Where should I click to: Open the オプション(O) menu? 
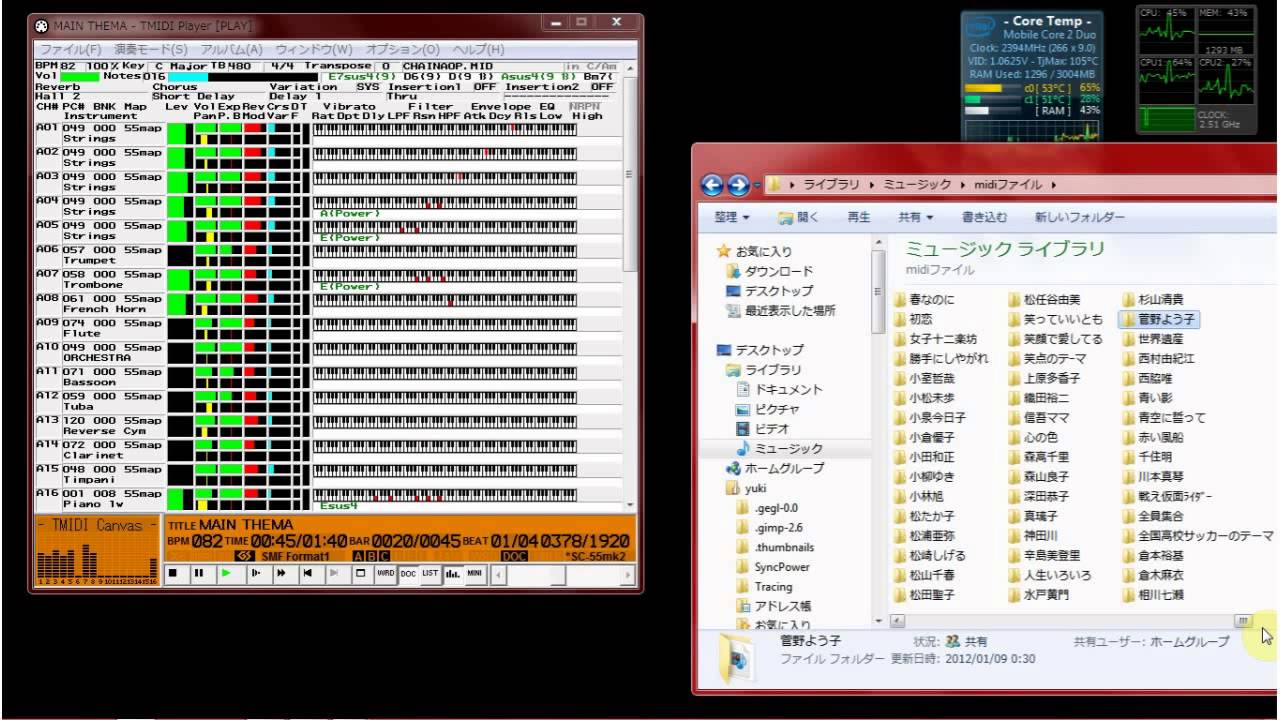402,49
